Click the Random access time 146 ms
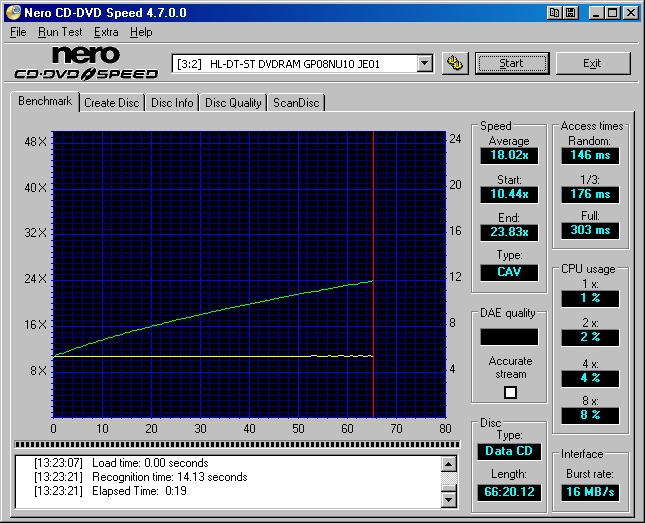 [590, 155]
